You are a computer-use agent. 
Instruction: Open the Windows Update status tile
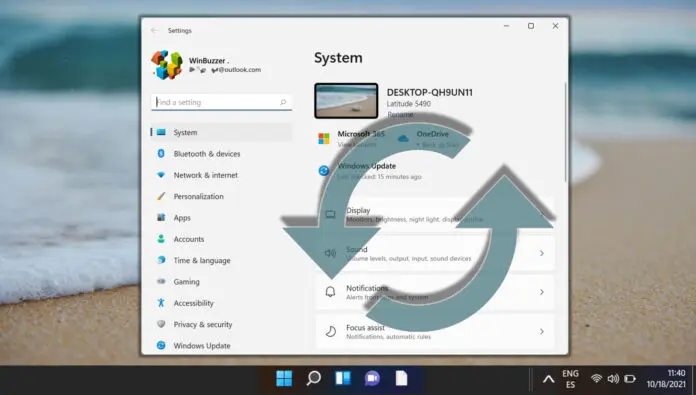point(370,170)
